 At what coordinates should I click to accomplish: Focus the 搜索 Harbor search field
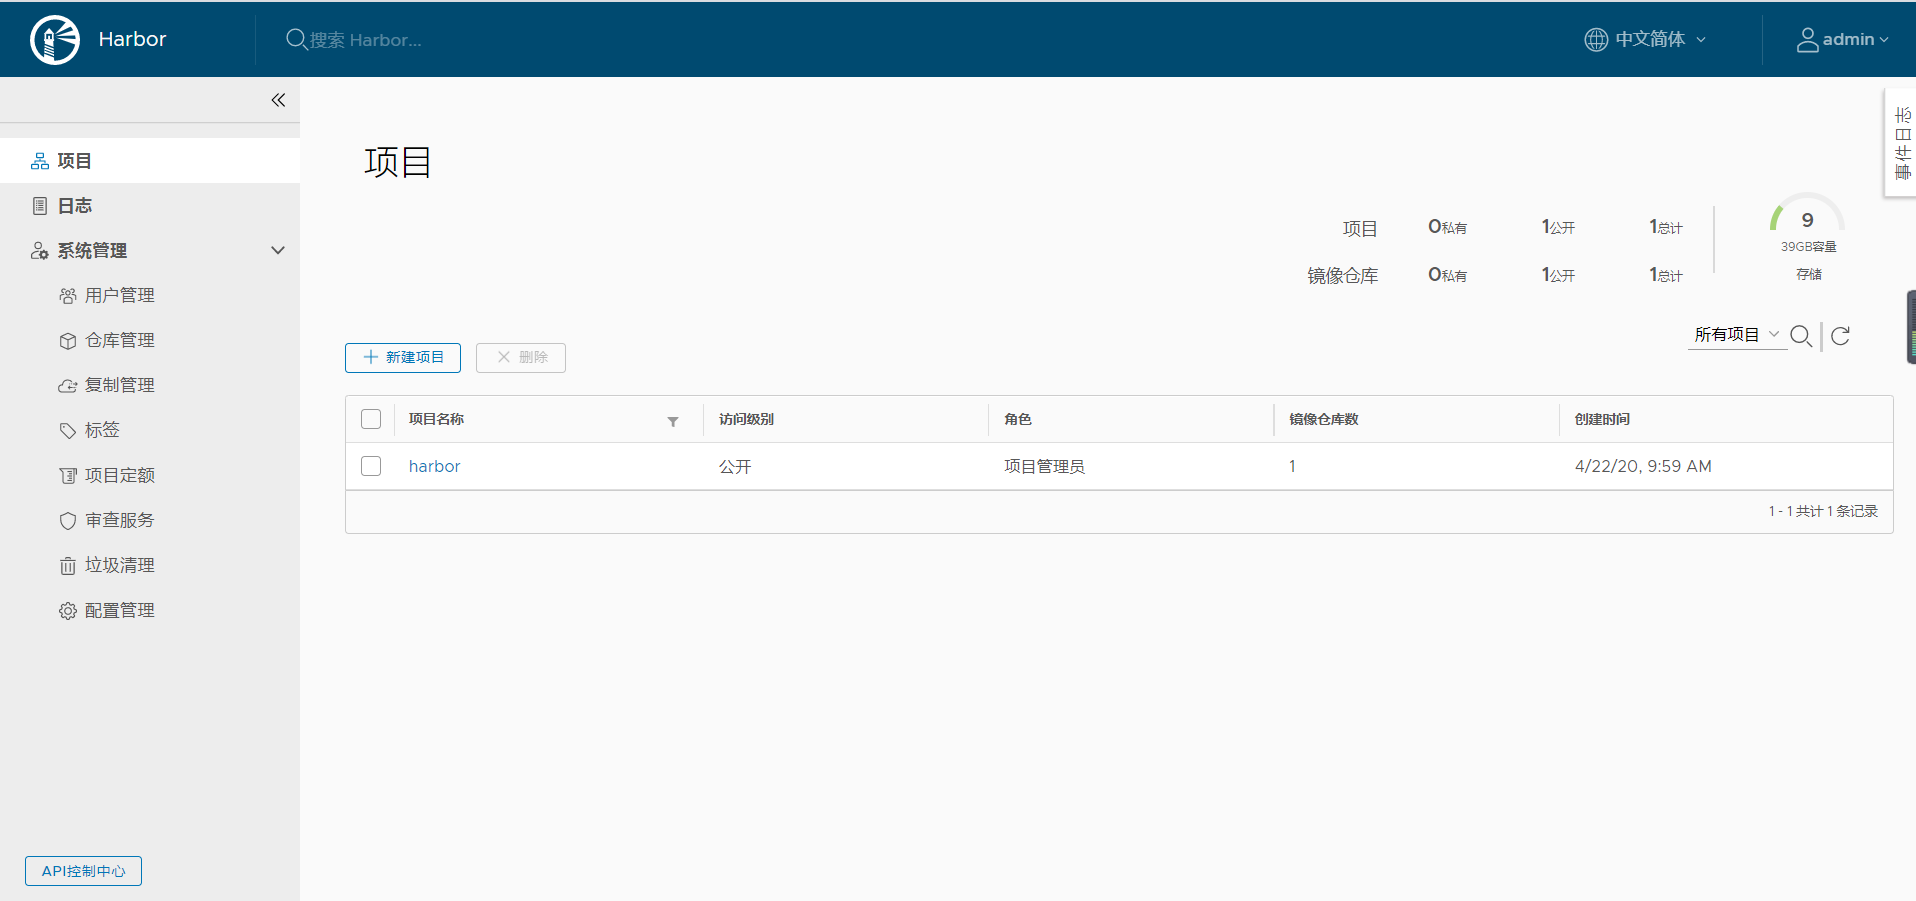click(366, 40)
